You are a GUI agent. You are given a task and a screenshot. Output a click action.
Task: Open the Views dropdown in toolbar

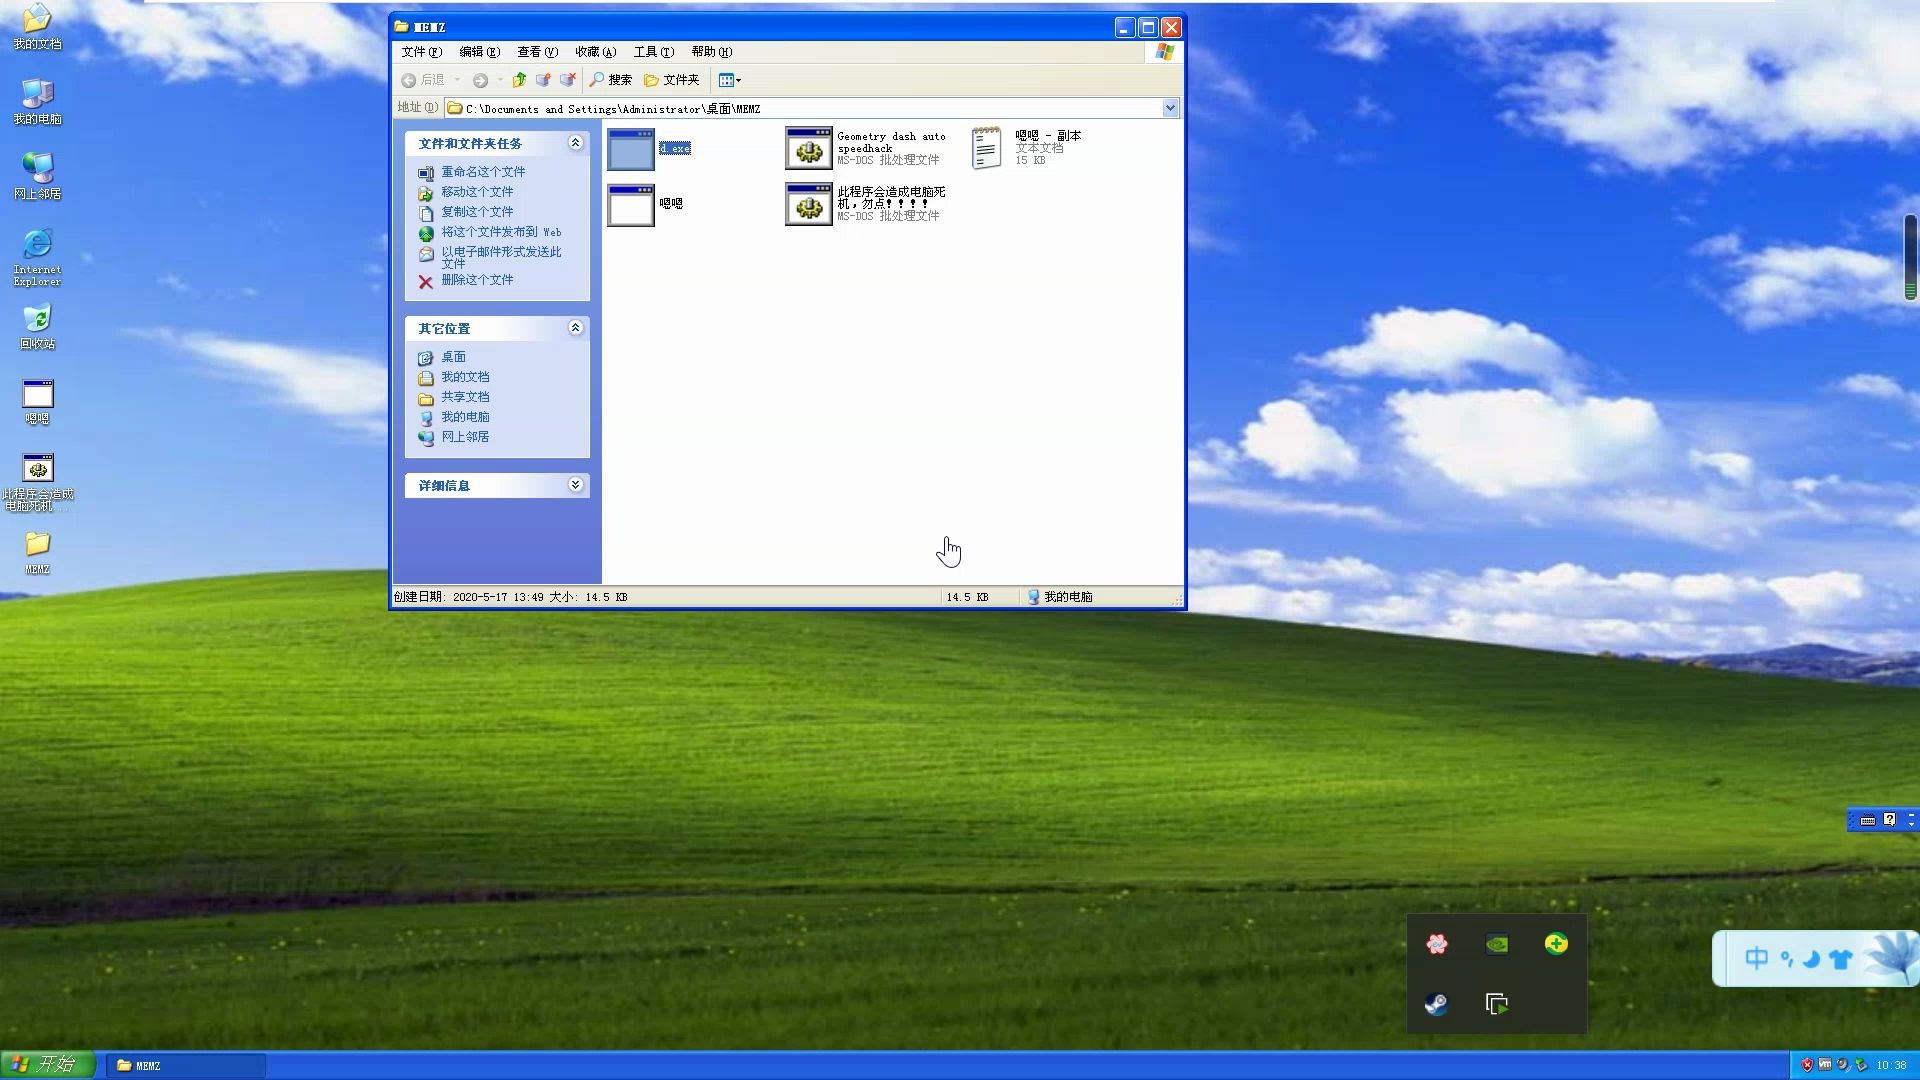[x=730, y=80]
